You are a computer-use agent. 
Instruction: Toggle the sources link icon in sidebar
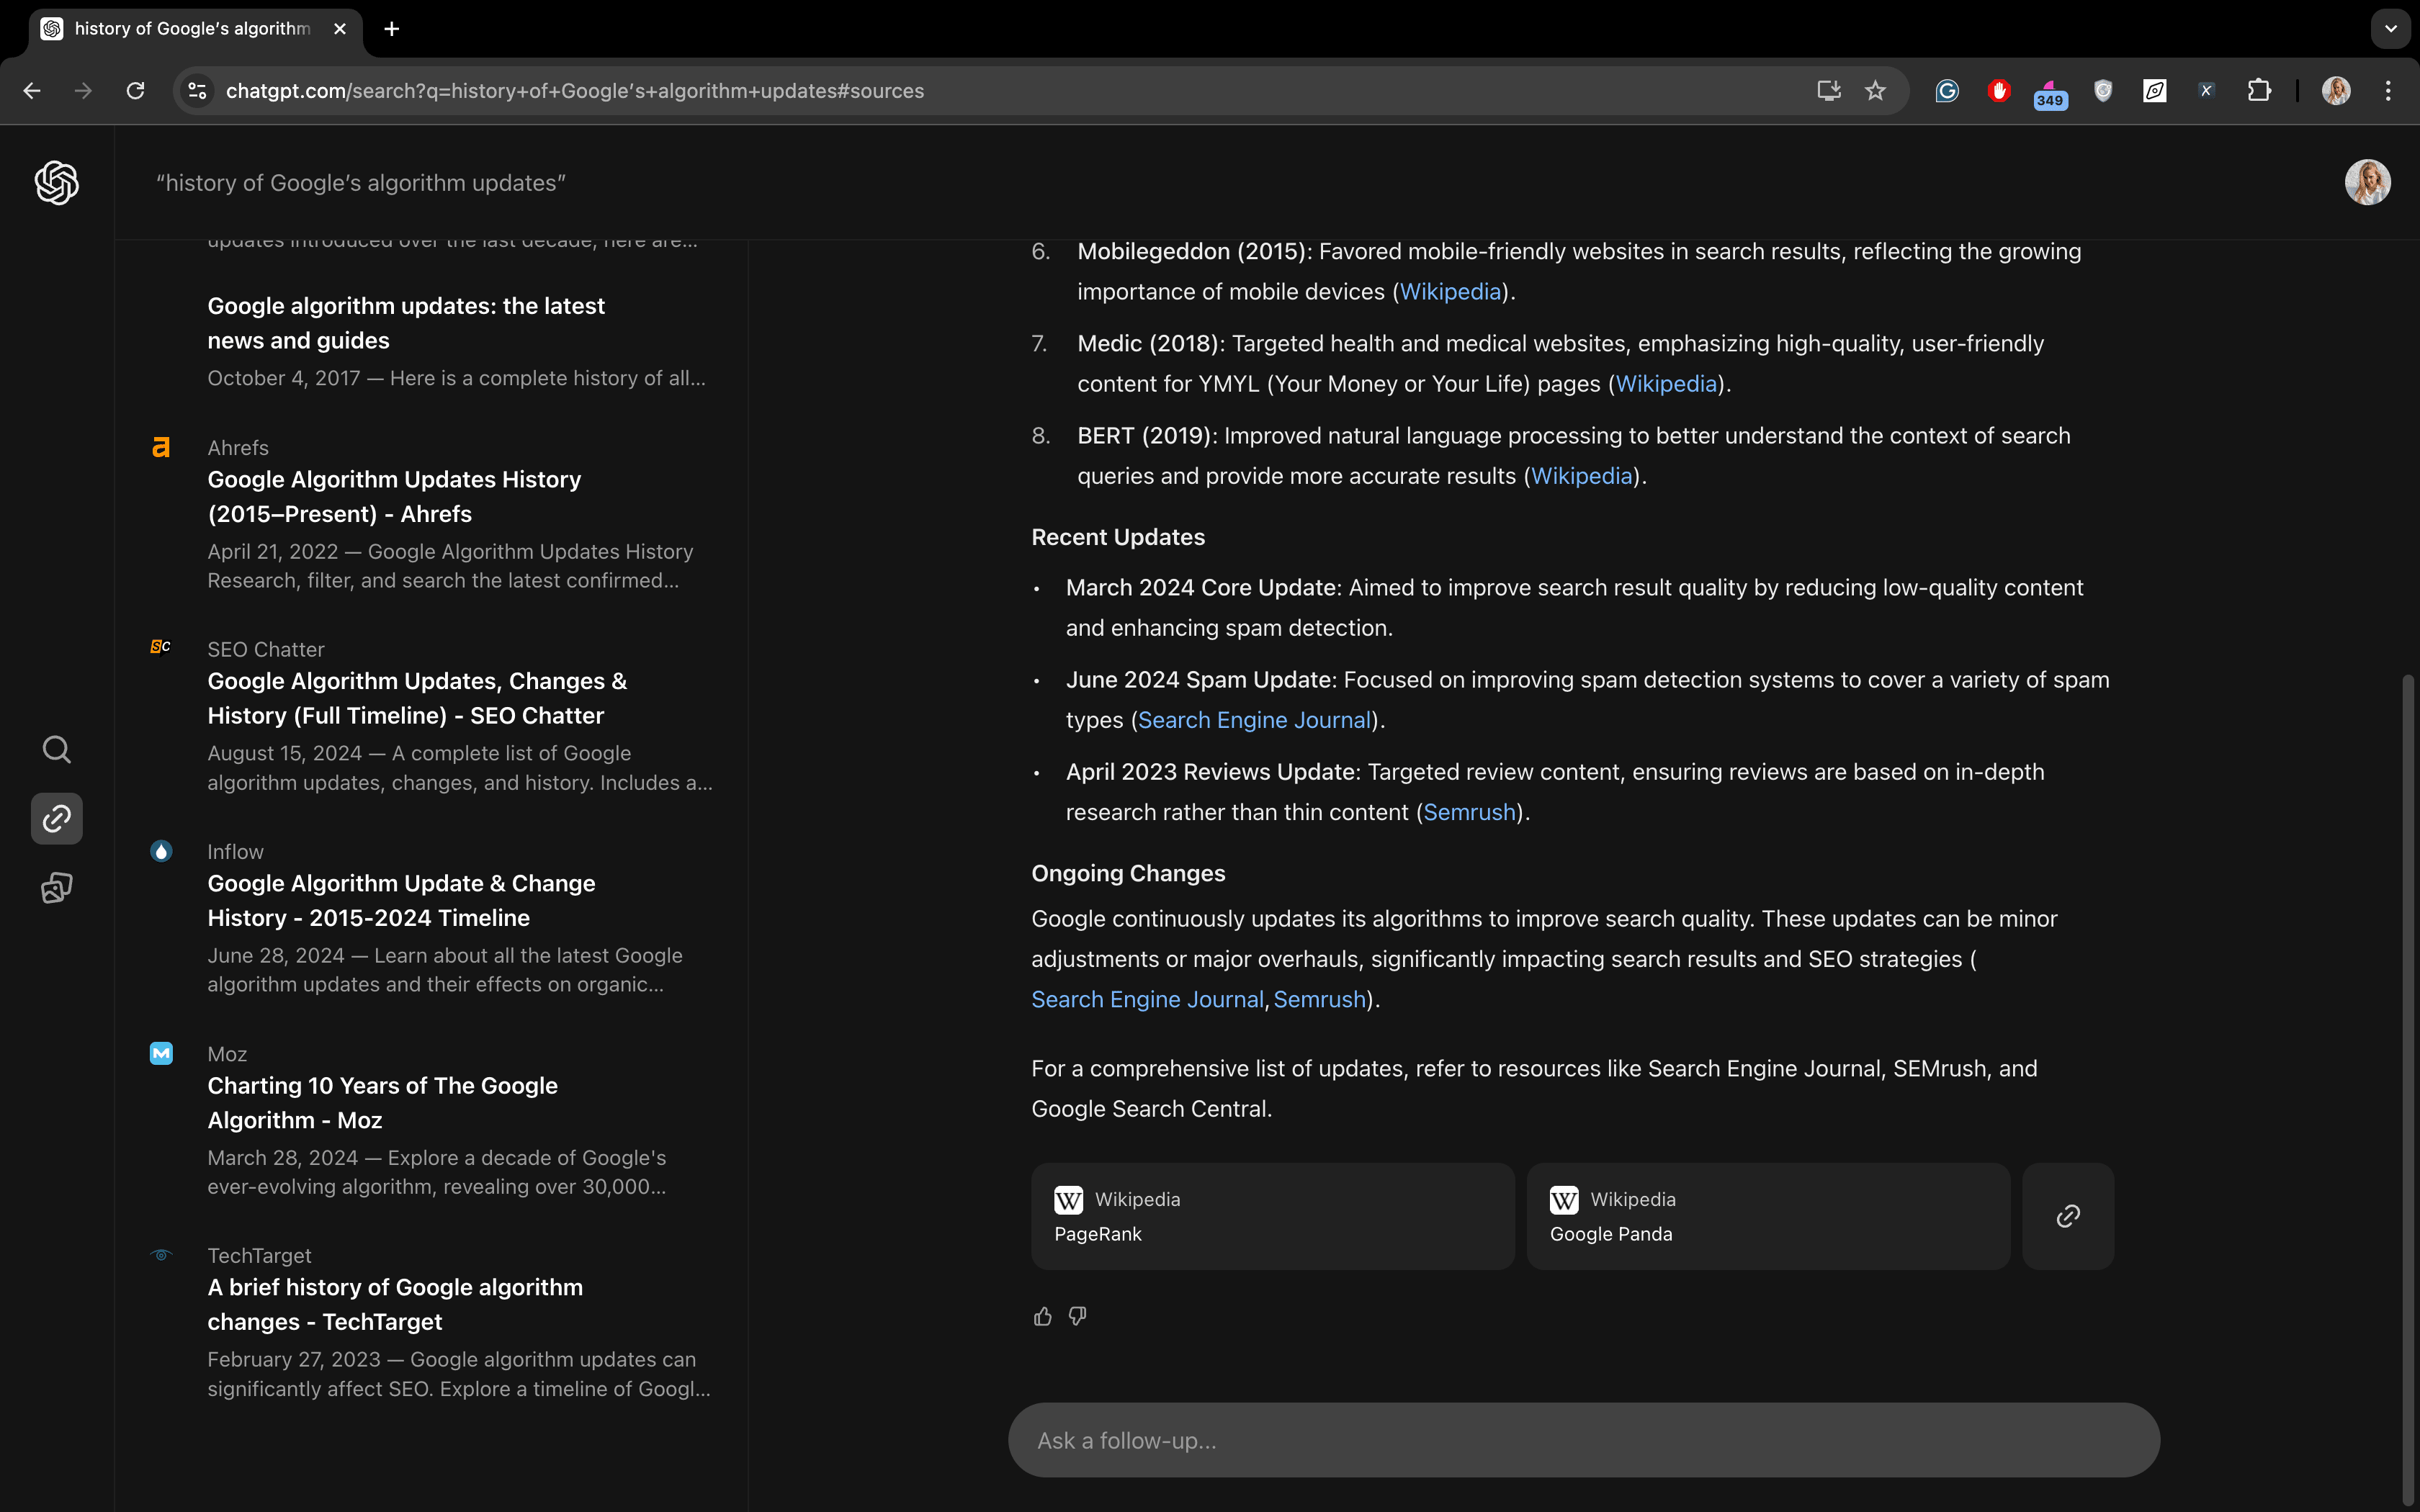tap(57, 819)
